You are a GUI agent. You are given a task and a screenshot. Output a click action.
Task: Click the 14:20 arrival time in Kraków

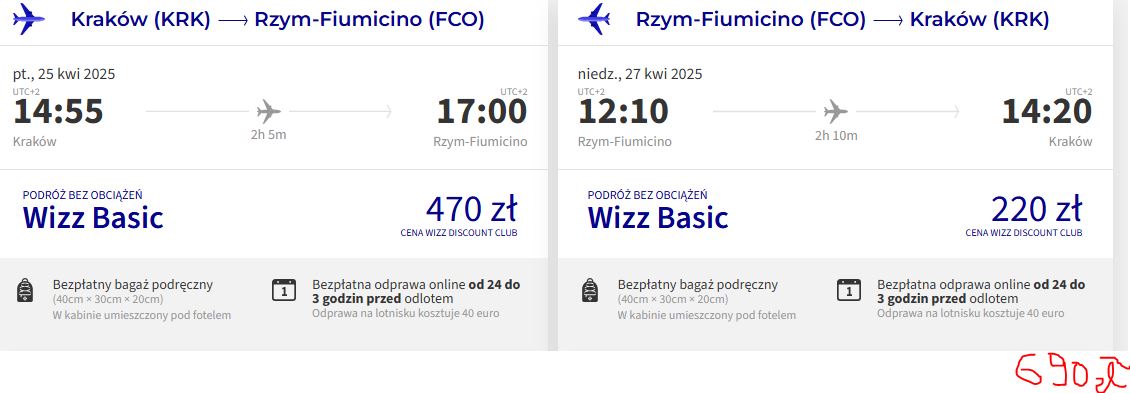click(1047, 112)
